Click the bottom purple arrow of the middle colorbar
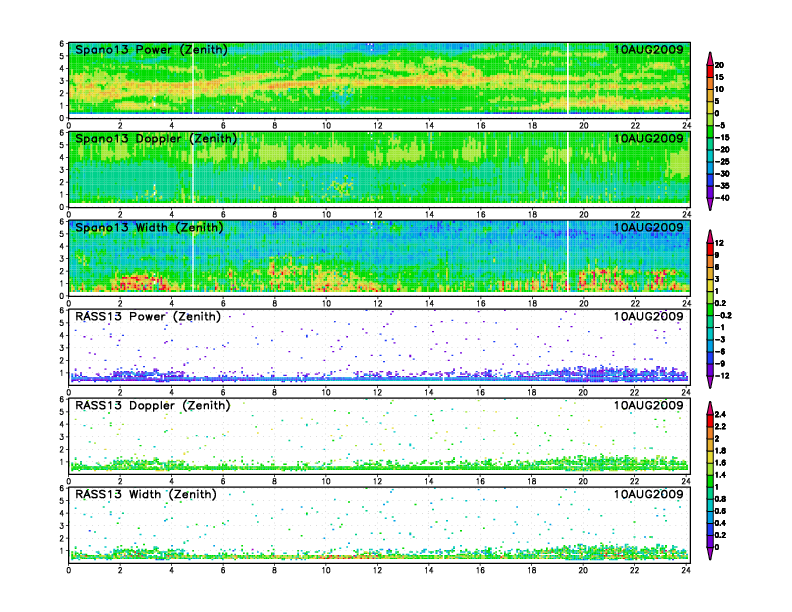The image size is (792, 612). [x=710, y=382]
